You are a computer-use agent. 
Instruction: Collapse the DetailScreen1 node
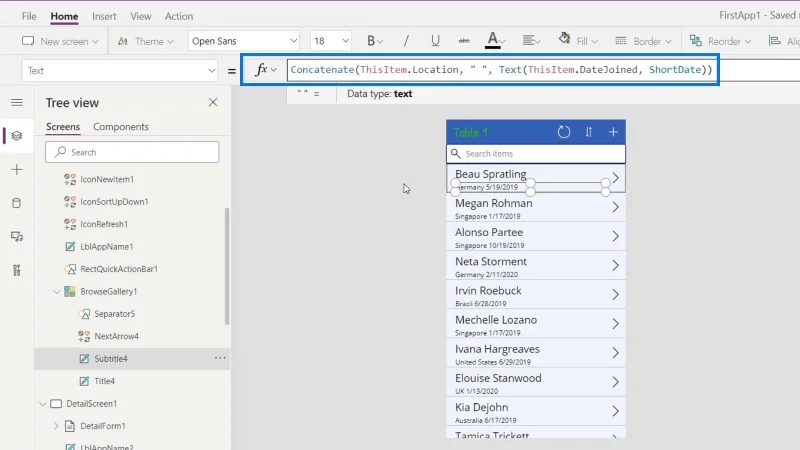43,404
